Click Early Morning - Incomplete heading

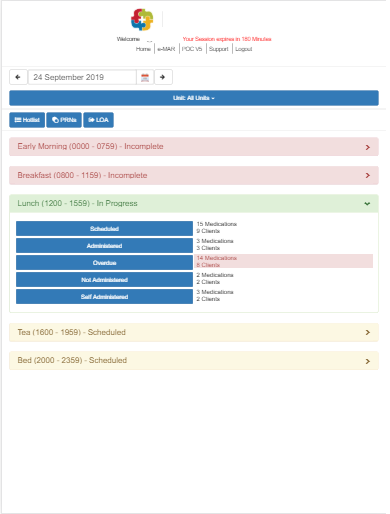[90, 146]
